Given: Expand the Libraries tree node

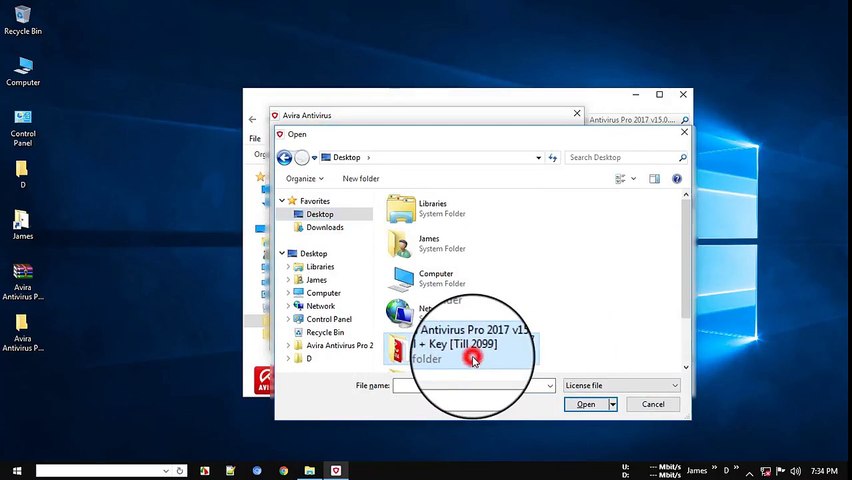Looking at the screenshot, I should (x=288, y=267).
